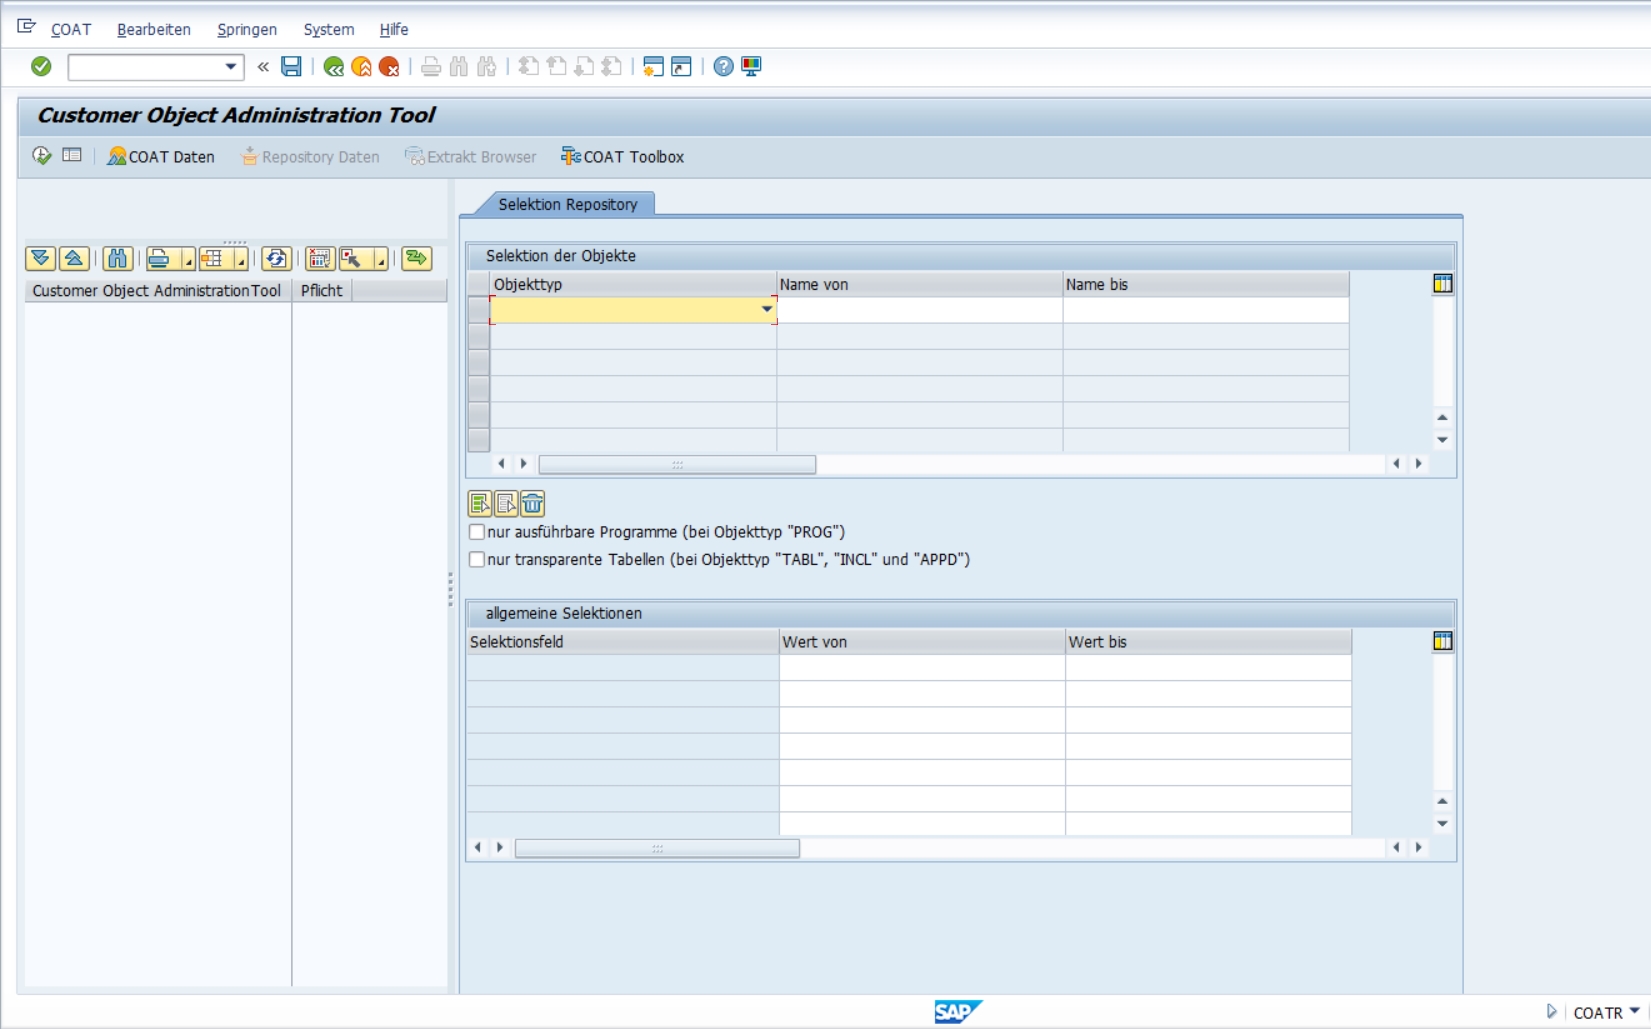Click the Collapse all nodes tree icon
This screenshot has height=1029, width=1651.
click(x=74, y=259)
